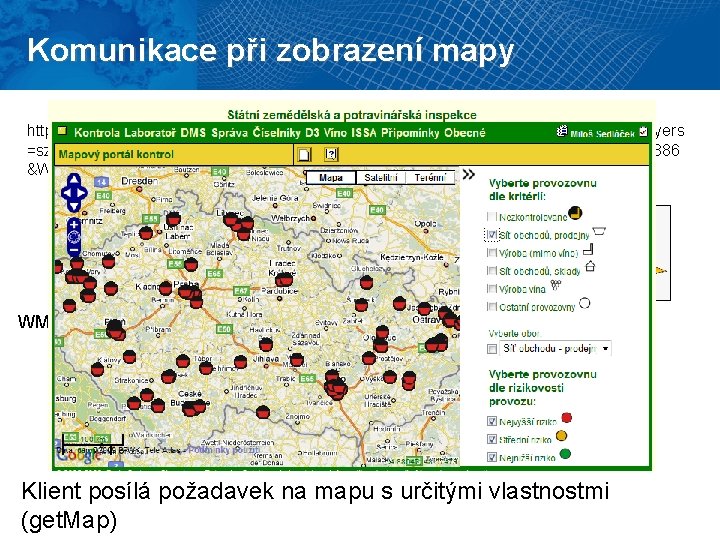Enable Výroba vína checkbox
This screenshot has height=540, width=720.
(492, 288)
